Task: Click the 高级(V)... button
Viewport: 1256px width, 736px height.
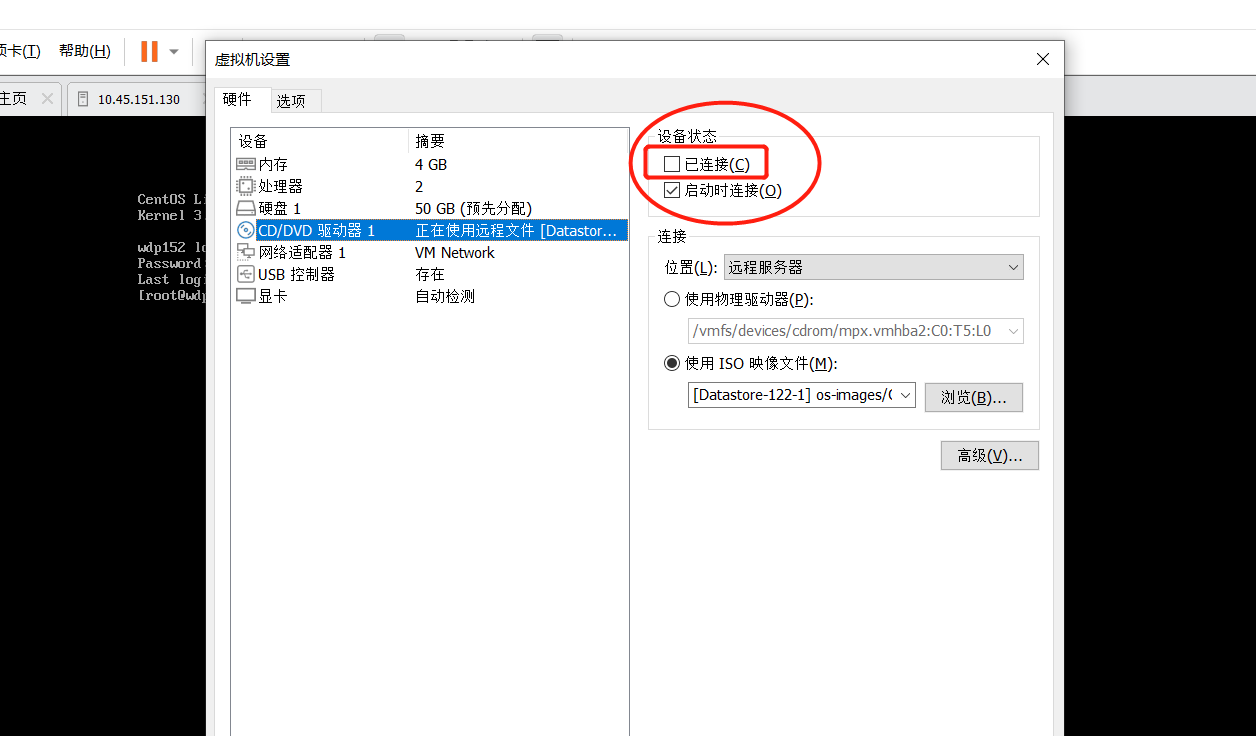Action: coord(990,455)
